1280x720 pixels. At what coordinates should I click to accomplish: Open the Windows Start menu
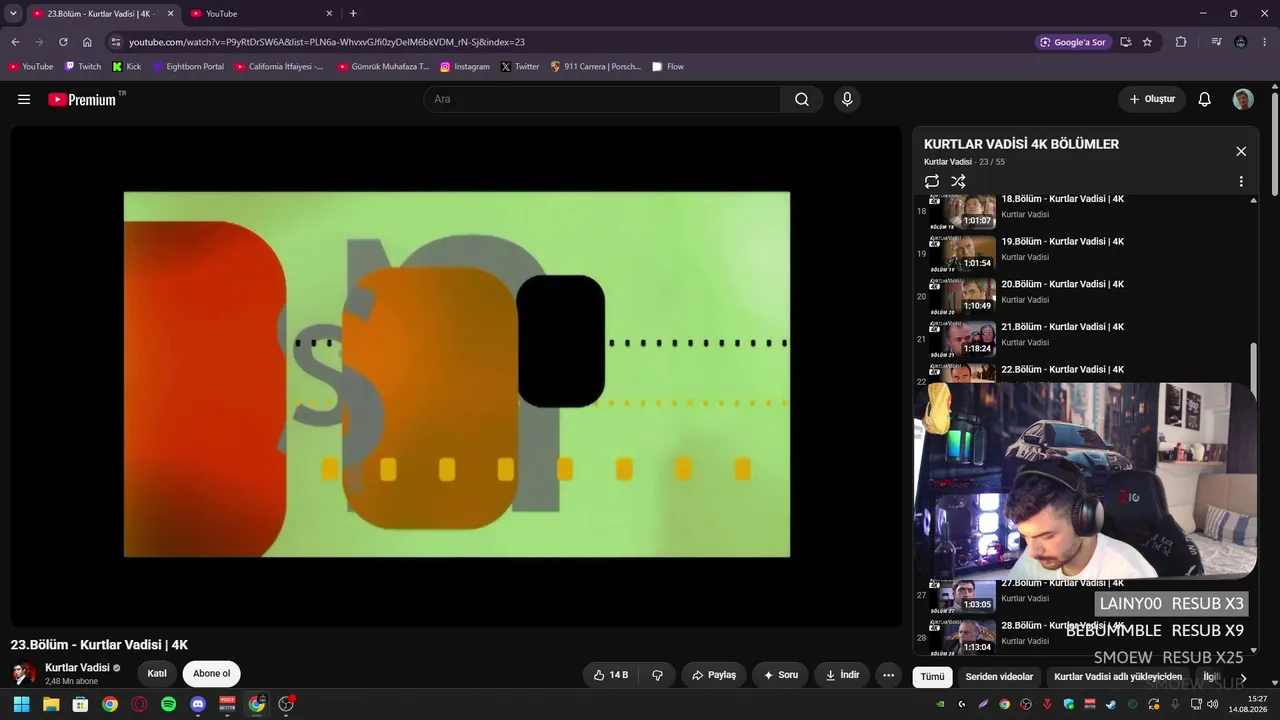[21, 704]
